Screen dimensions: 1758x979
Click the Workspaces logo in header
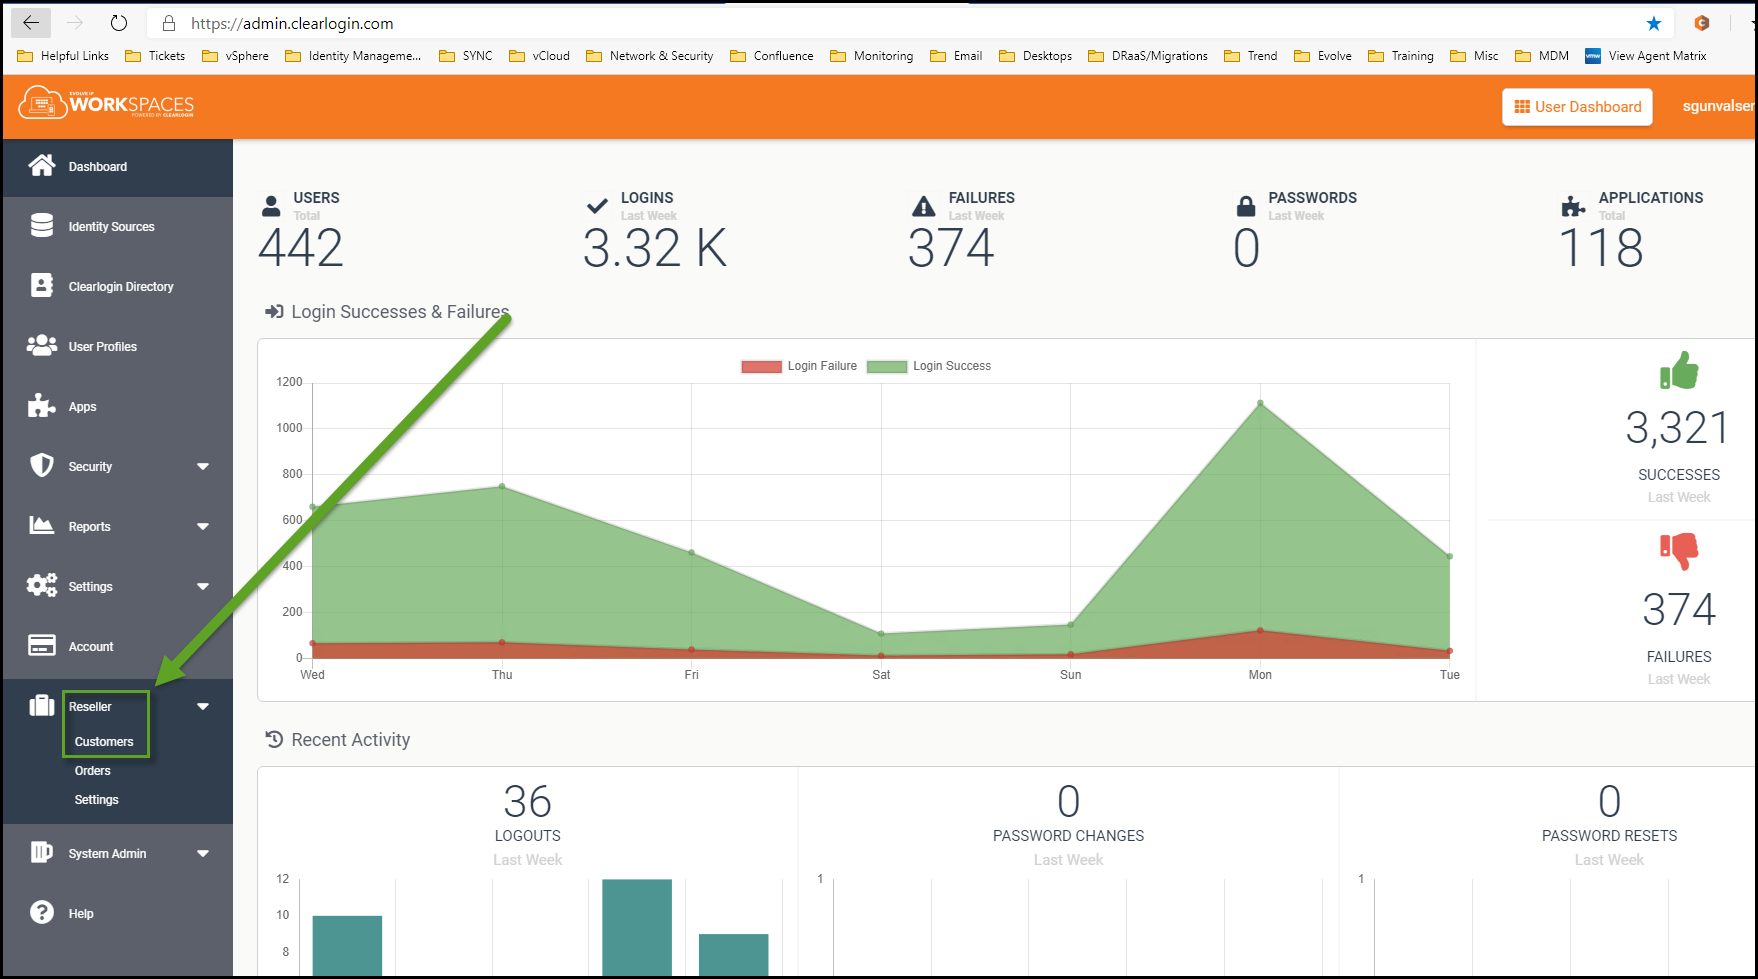[x=107, y=104]
